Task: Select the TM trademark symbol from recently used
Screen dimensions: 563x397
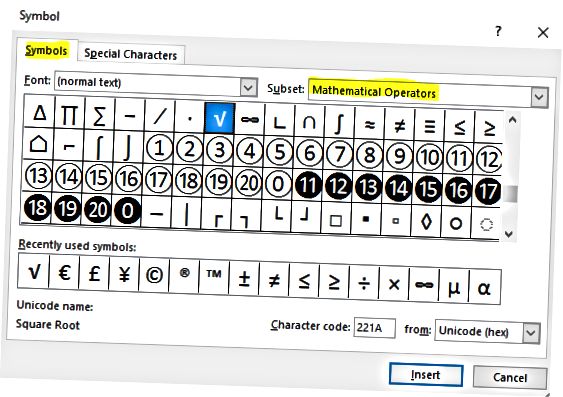Action: coord(214,275)
